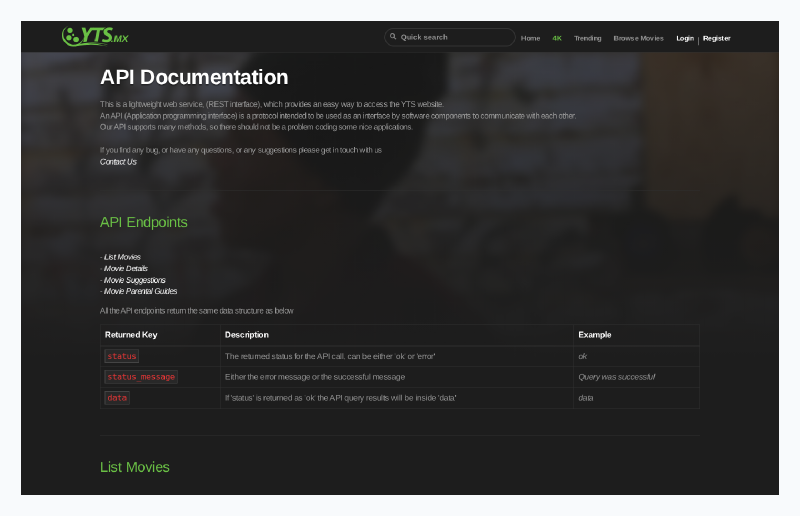Click the 'status_message' key code tag
Image resolution: width=800 pixels, height=516 pixels.
[140, 377]
